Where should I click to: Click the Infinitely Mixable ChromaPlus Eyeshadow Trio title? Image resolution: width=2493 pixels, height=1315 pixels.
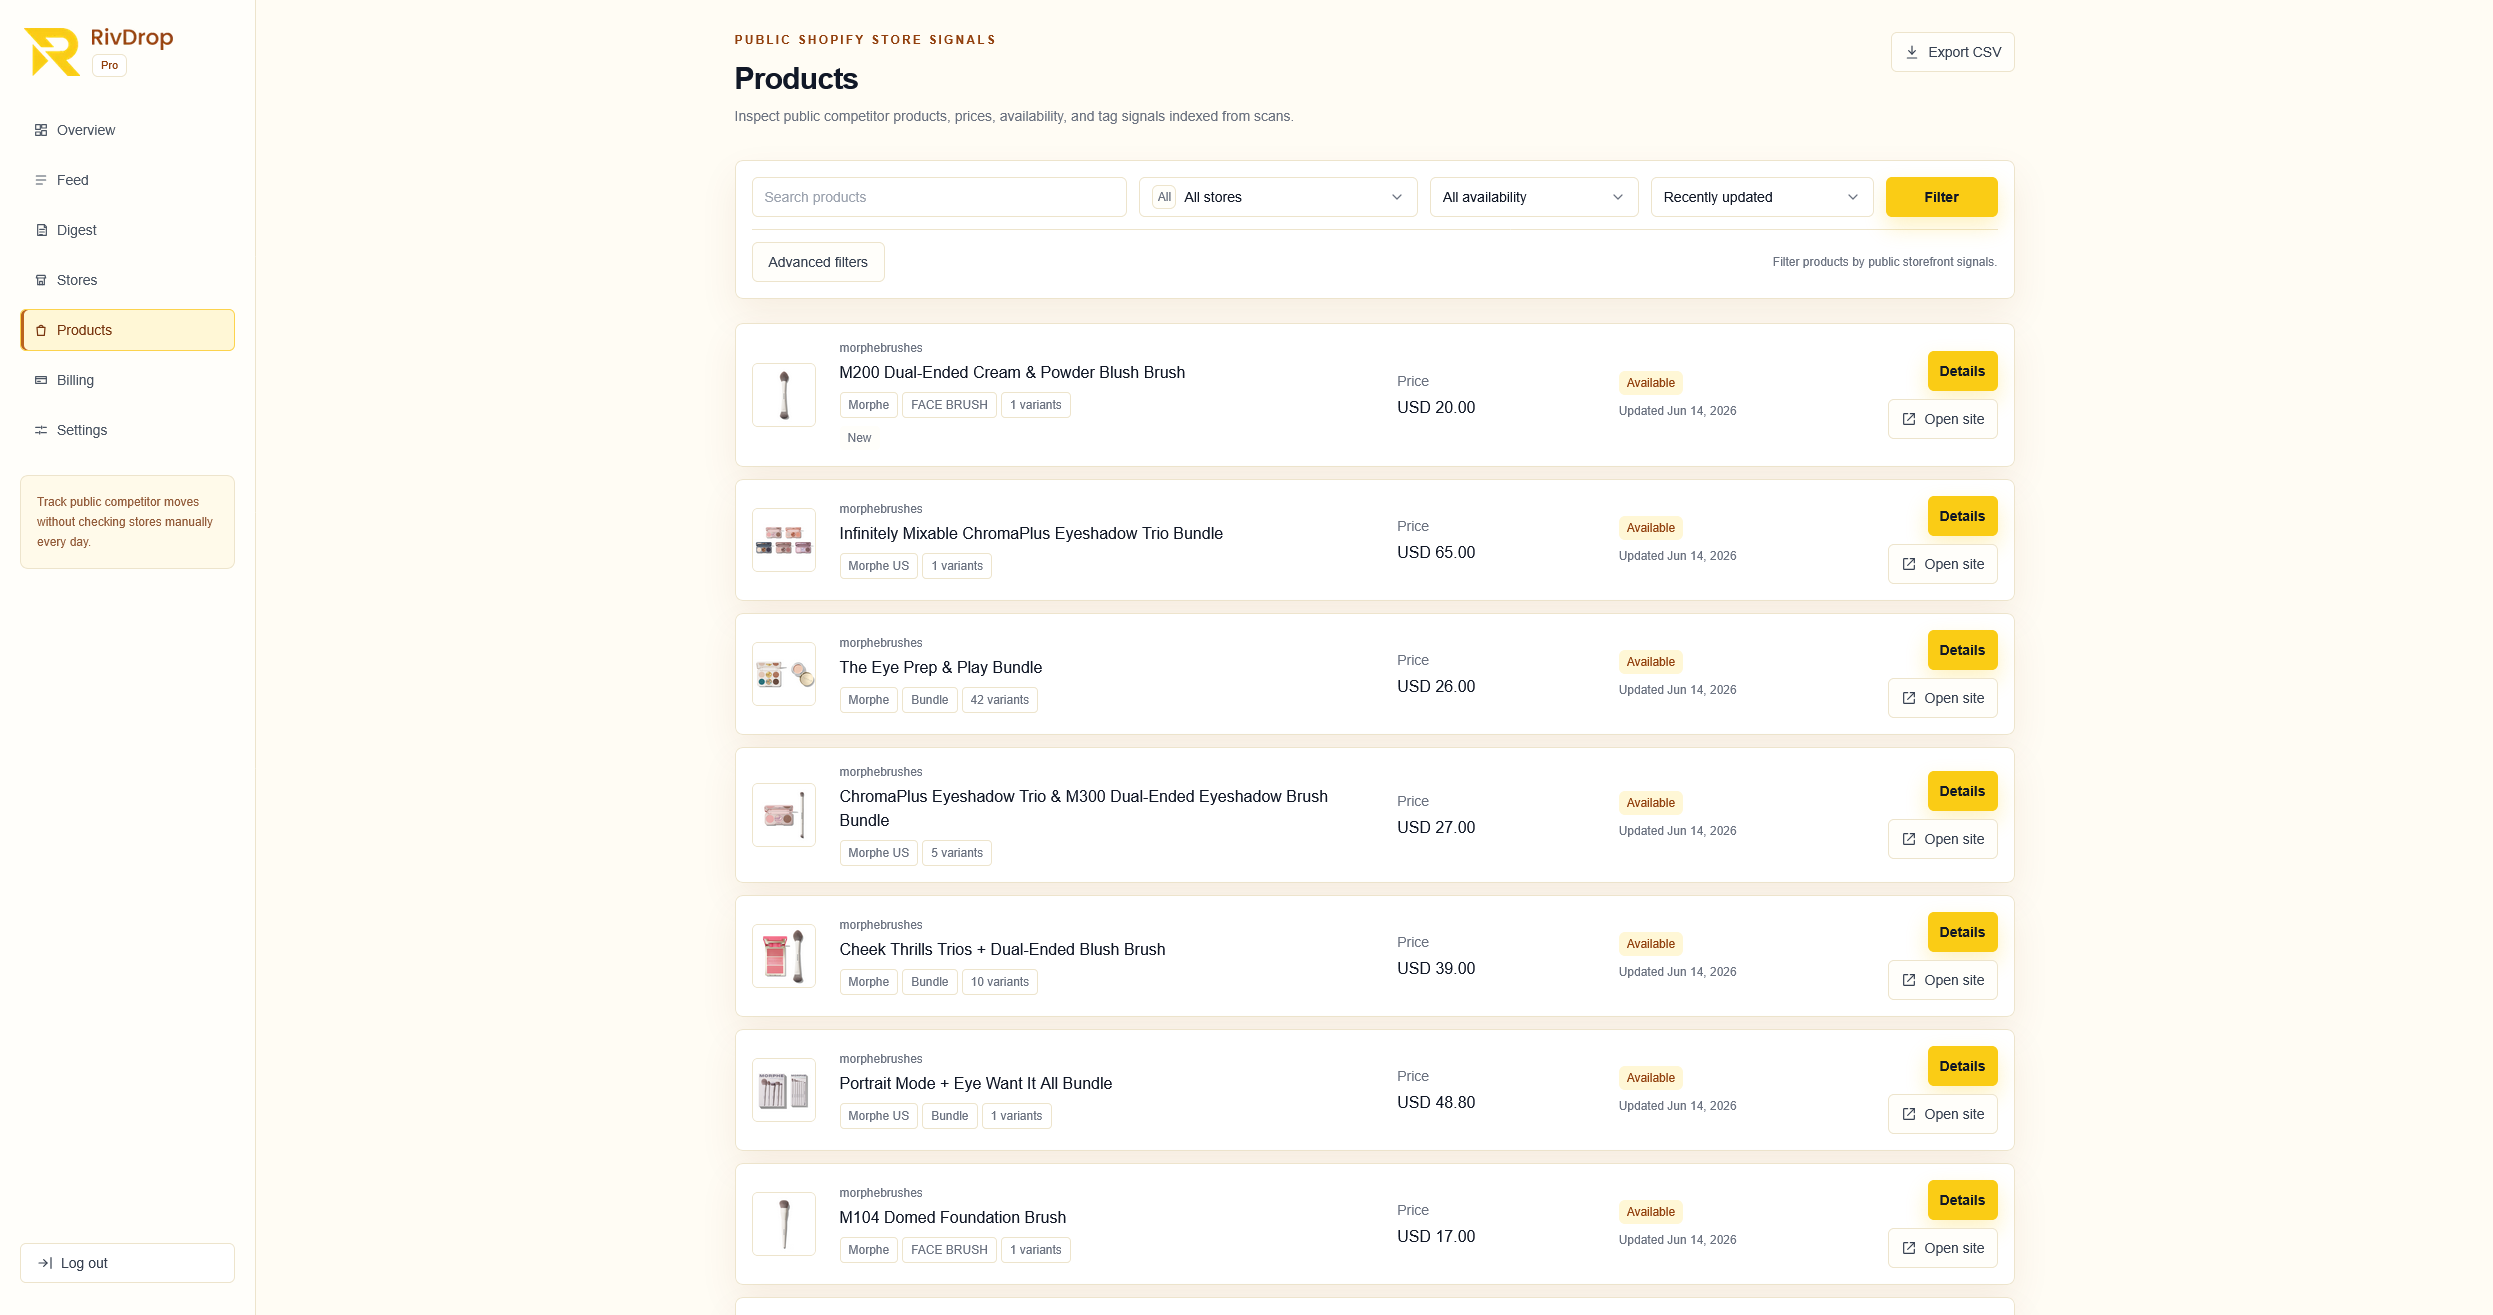[1031, 534]
